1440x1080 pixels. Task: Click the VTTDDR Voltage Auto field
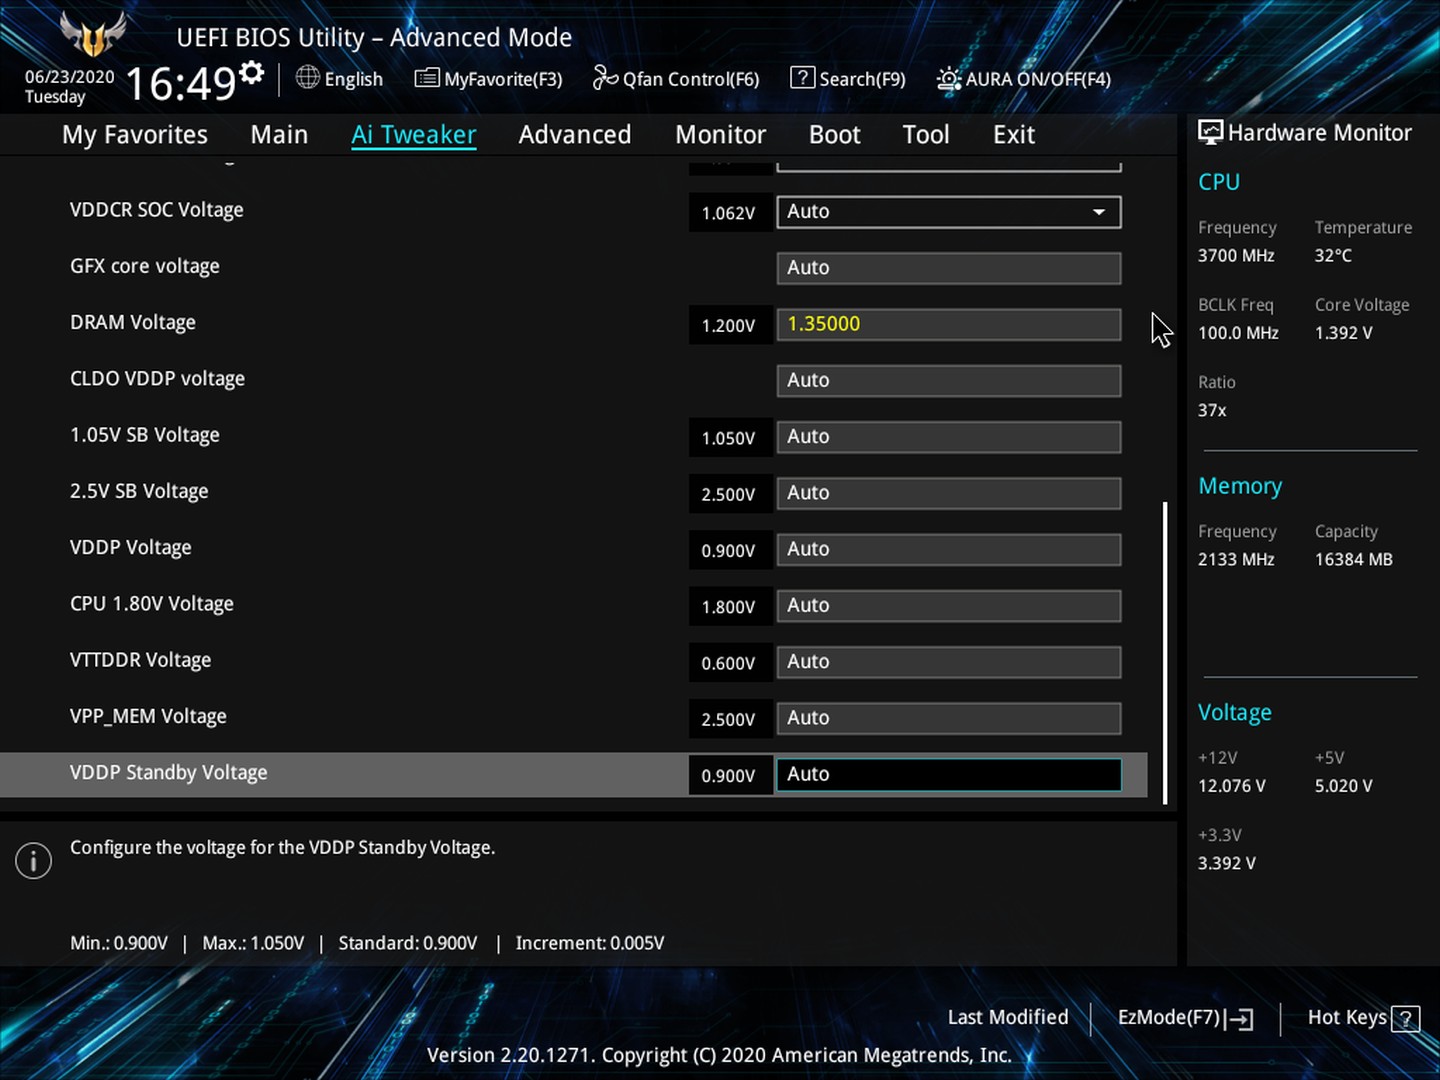(x=948, y=662)
